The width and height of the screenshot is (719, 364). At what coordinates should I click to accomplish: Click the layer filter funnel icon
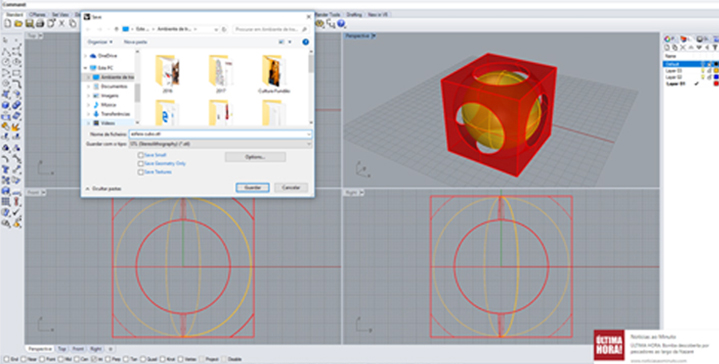[x=715, y=47]
